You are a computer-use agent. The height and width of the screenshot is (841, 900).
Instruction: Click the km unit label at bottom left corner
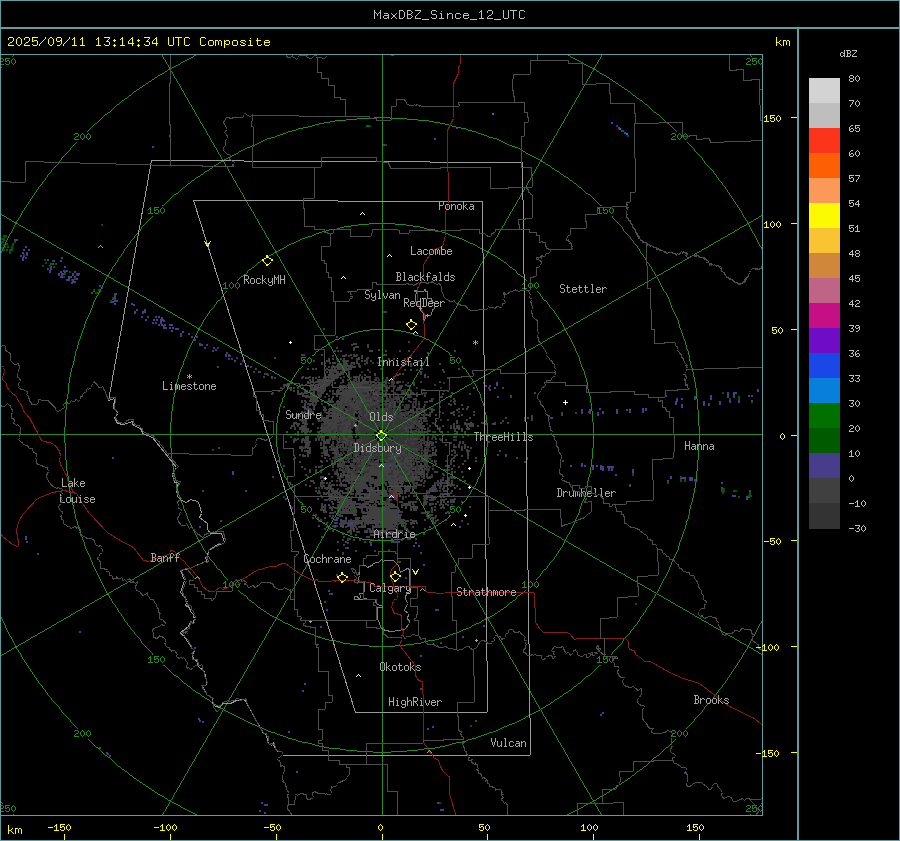coord(14,830)
